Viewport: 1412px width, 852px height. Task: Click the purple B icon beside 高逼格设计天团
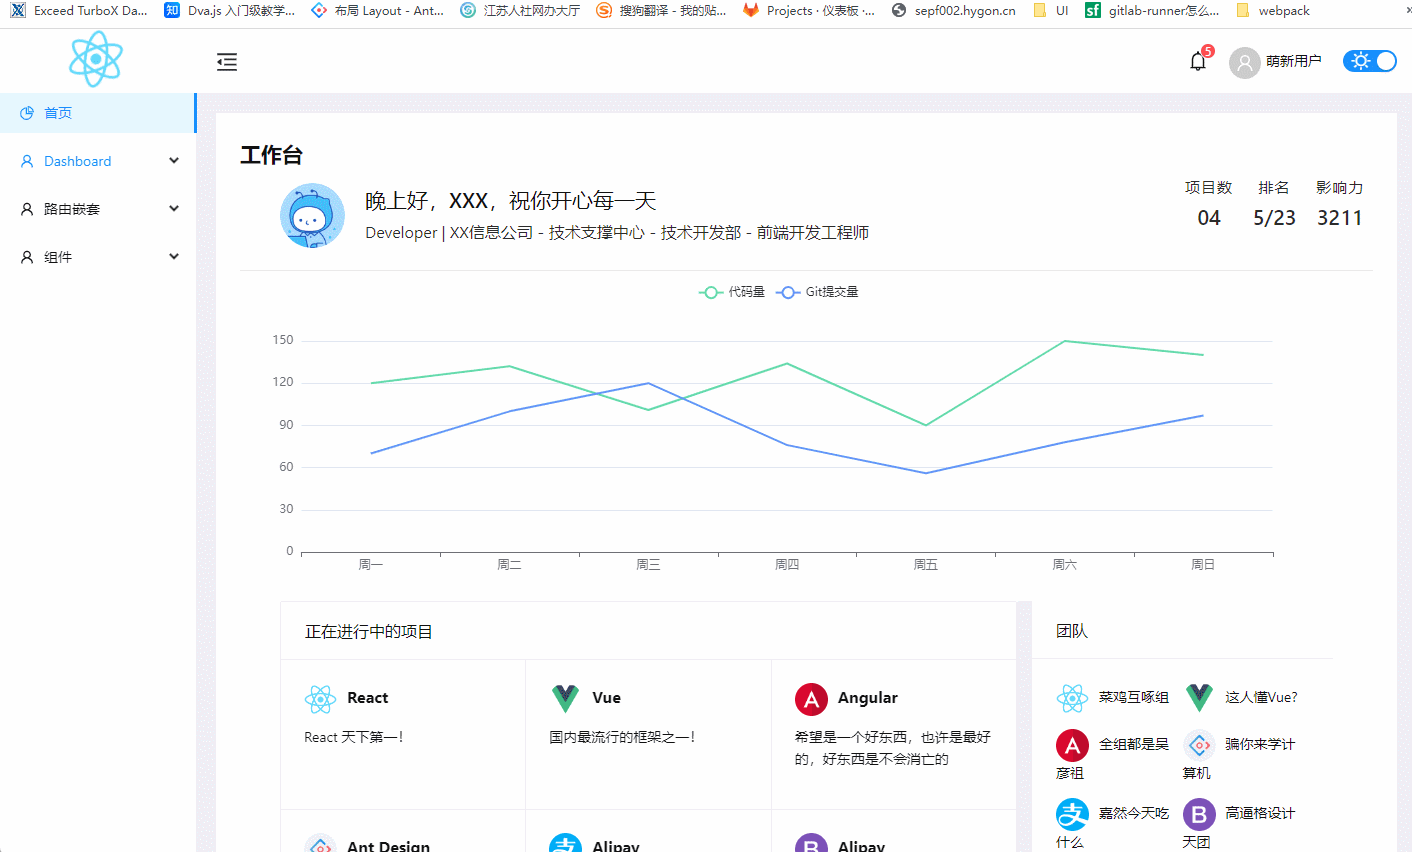pyautogui.click(x=1199, y=814)
